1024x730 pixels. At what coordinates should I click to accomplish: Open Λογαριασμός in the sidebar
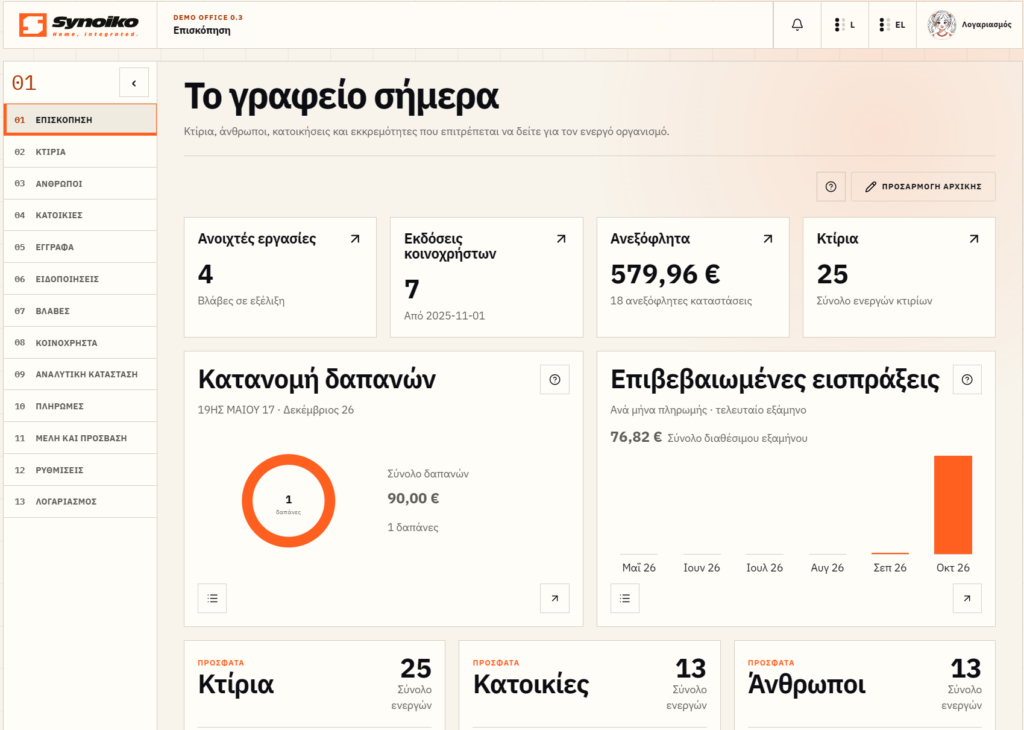[x=80, y=501]
